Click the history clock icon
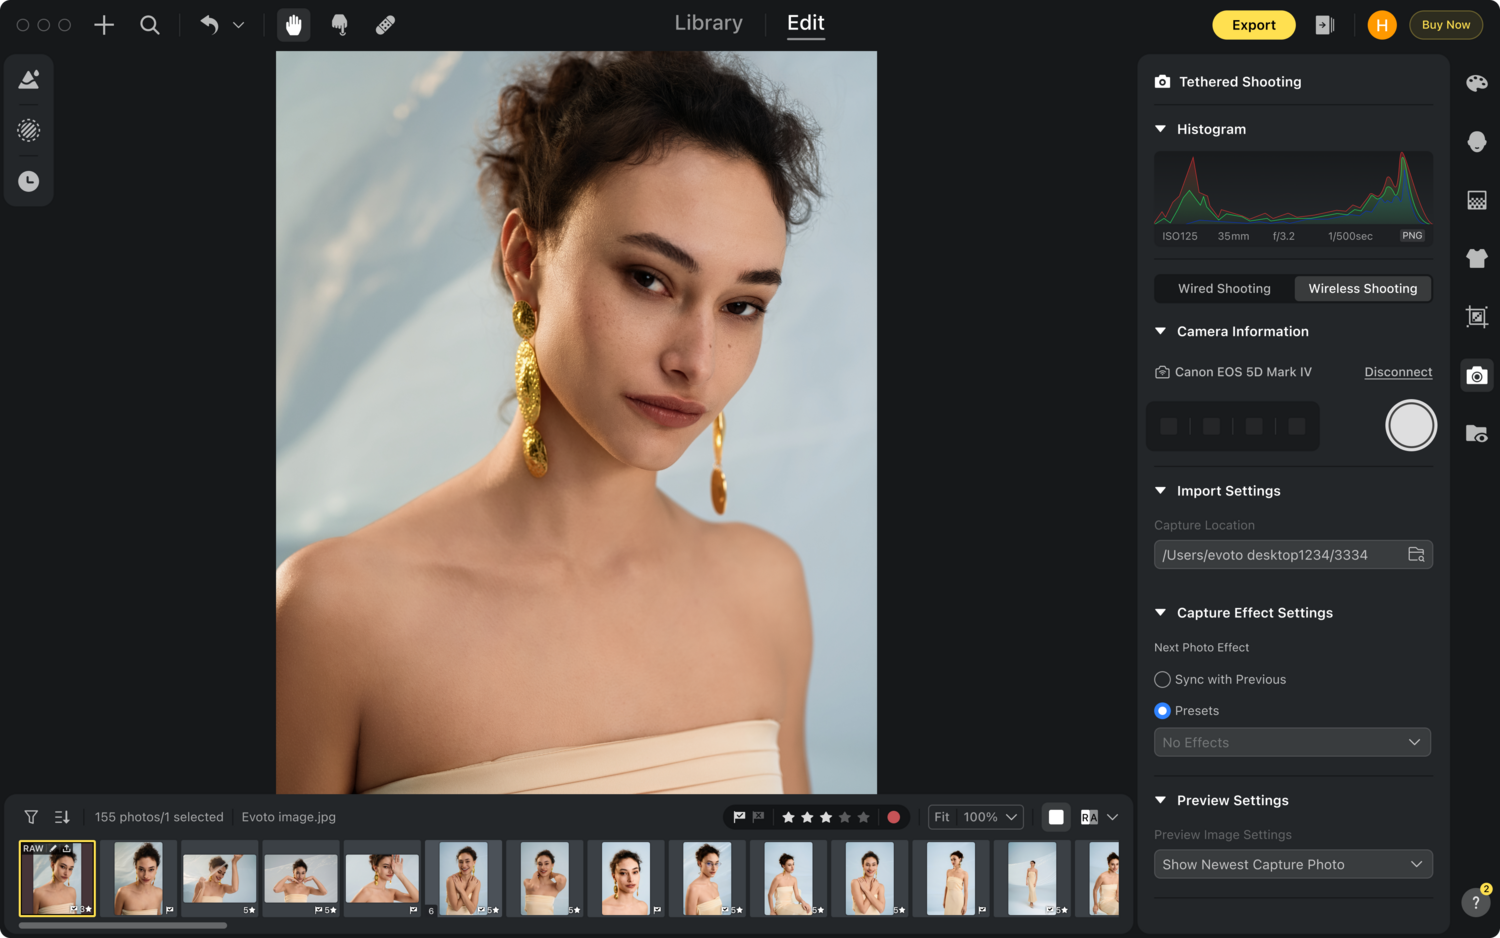Screen dimensions: 1500x938 (x=29, y=181)
